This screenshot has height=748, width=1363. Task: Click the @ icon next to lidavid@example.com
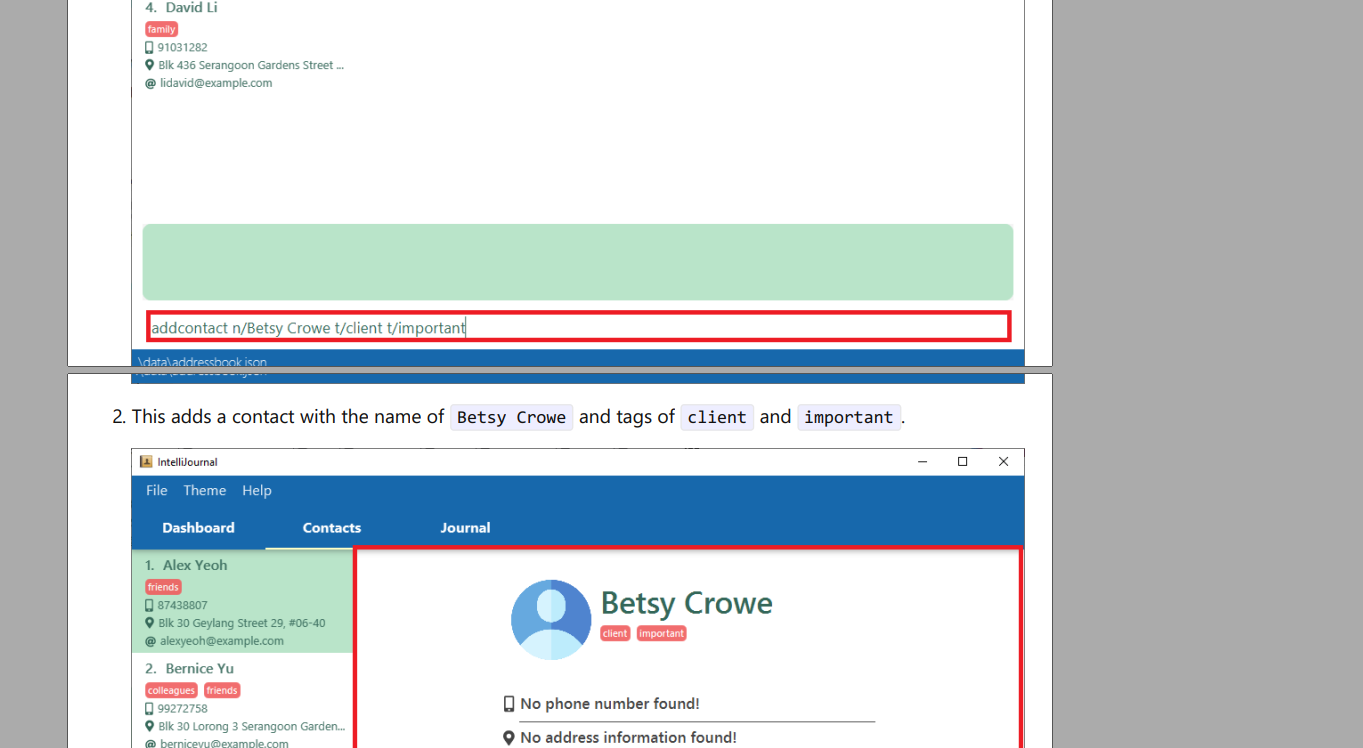150,83
